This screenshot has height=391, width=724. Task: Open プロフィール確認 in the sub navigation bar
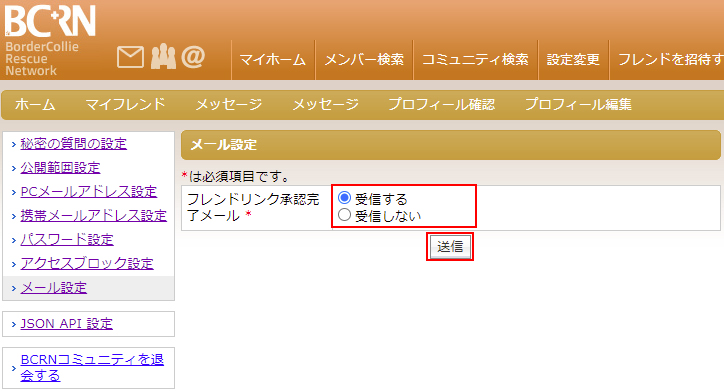(441, 104)
